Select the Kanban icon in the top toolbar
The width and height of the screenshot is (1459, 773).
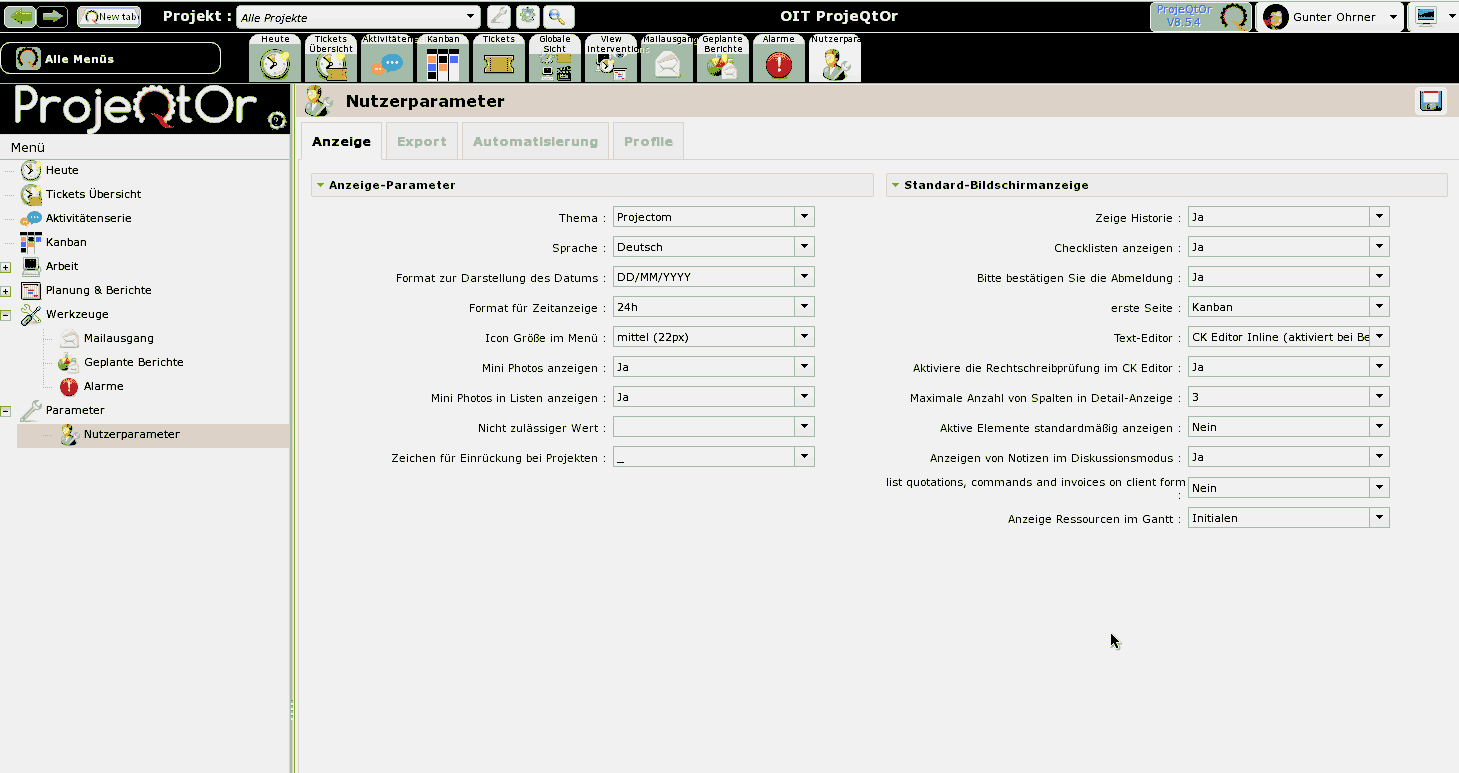point(442,62)
